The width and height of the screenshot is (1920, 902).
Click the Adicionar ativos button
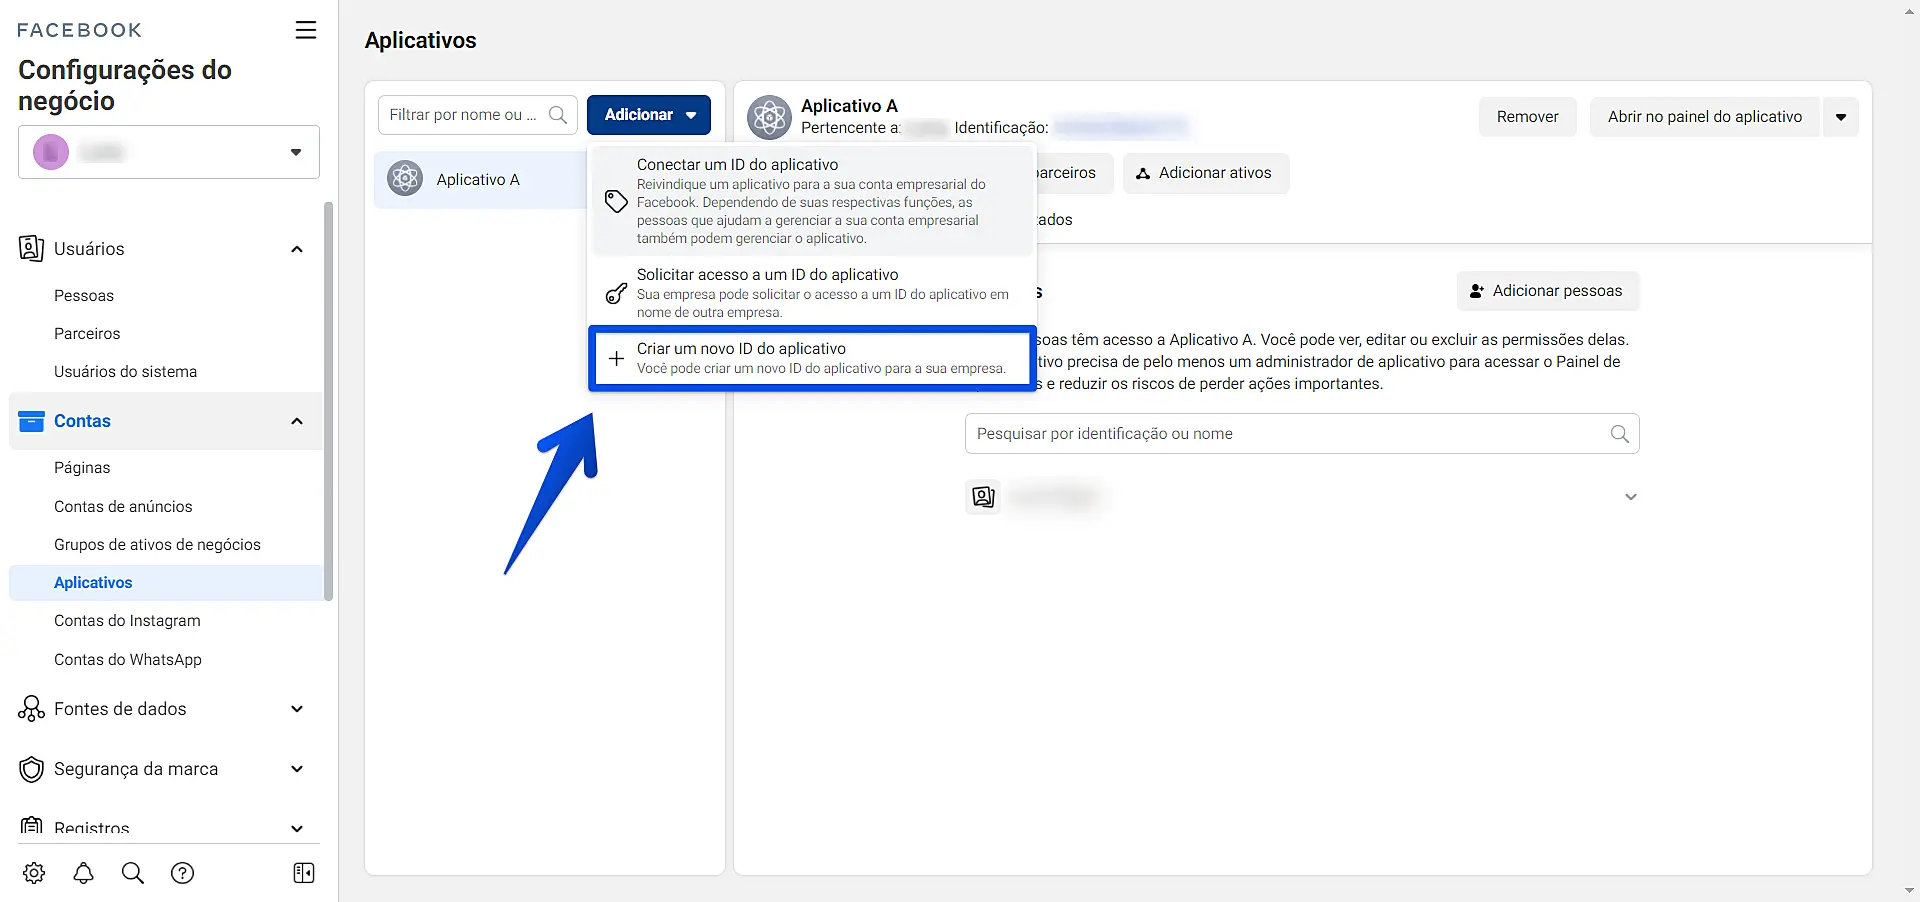pos(1206,173)
